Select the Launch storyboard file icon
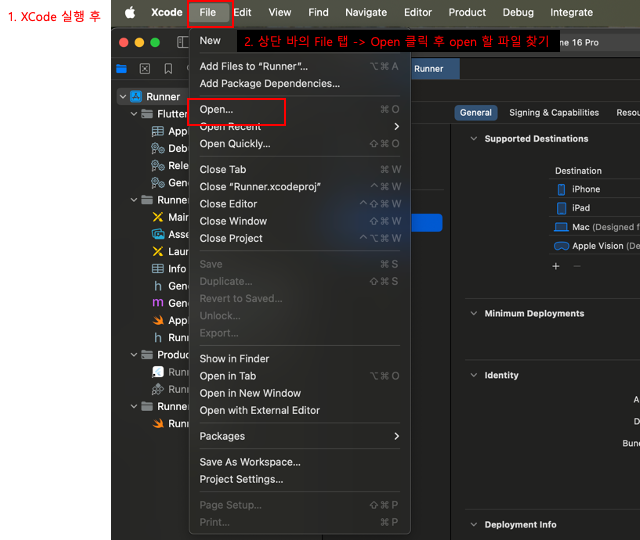 (x=158, y=251)
